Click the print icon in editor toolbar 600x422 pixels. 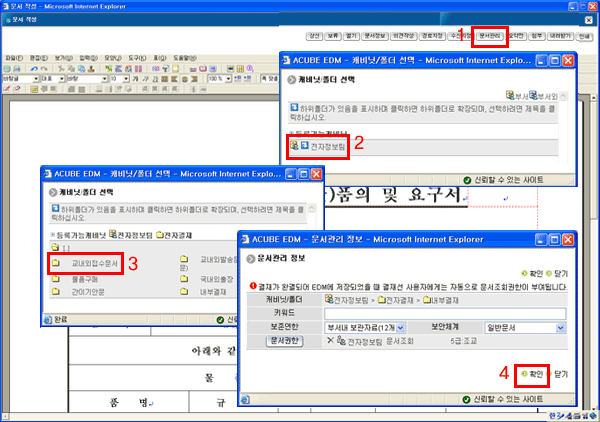tap(17, 69)
